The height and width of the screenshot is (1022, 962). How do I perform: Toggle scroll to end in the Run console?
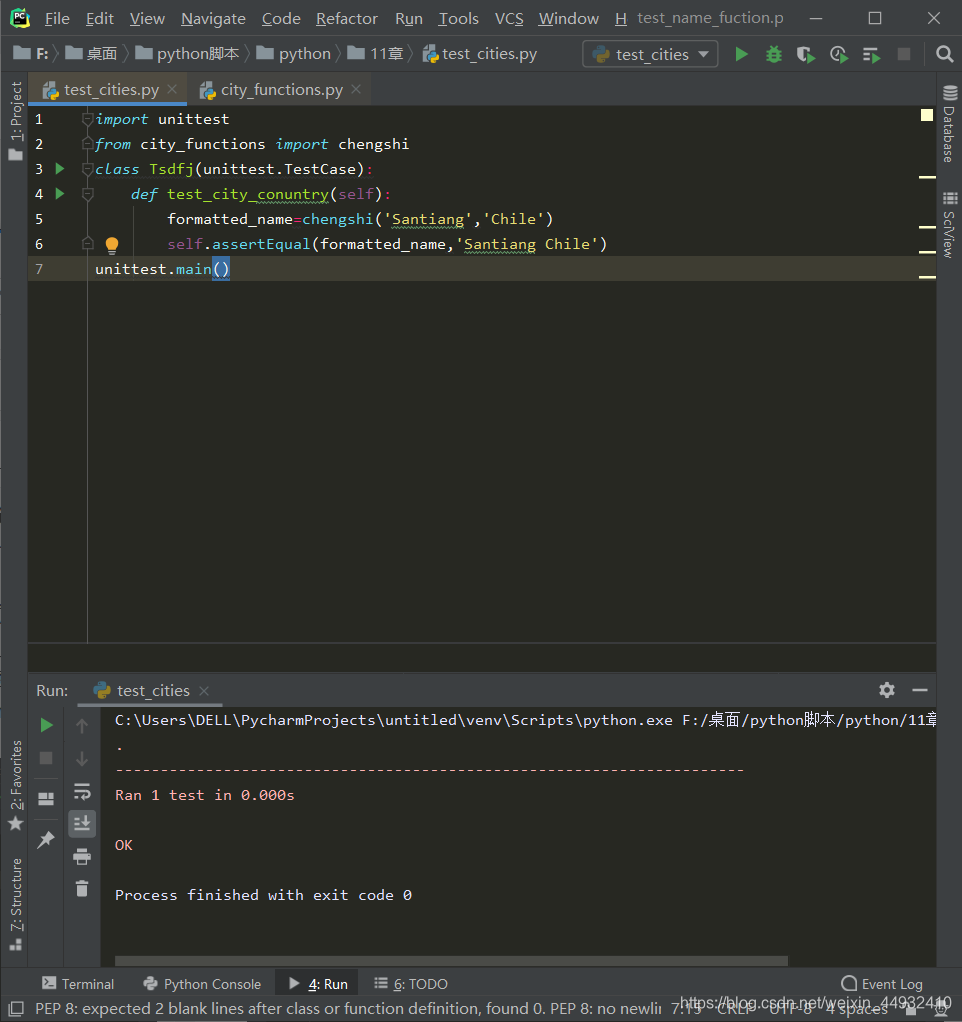click(x=81, y=824)
